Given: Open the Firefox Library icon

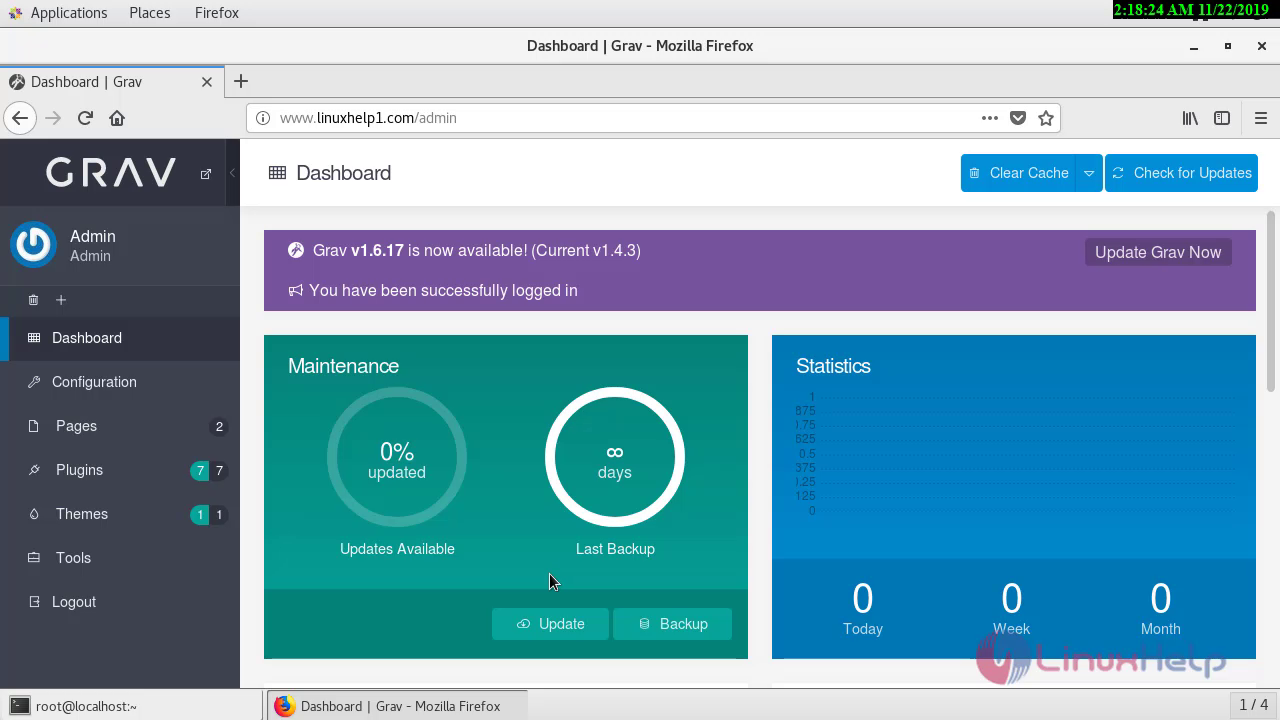Looking at the screenshot, I should tap(1190, 118).
